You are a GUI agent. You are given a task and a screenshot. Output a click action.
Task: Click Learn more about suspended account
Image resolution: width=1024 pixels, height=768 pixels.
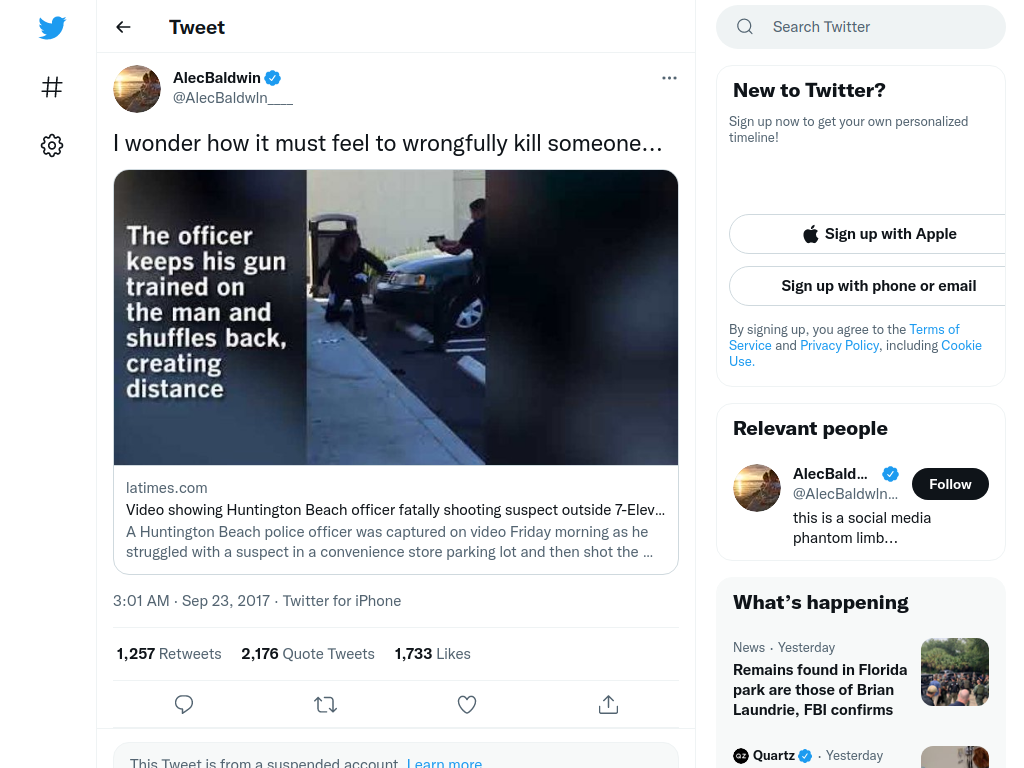coord(444,763)
